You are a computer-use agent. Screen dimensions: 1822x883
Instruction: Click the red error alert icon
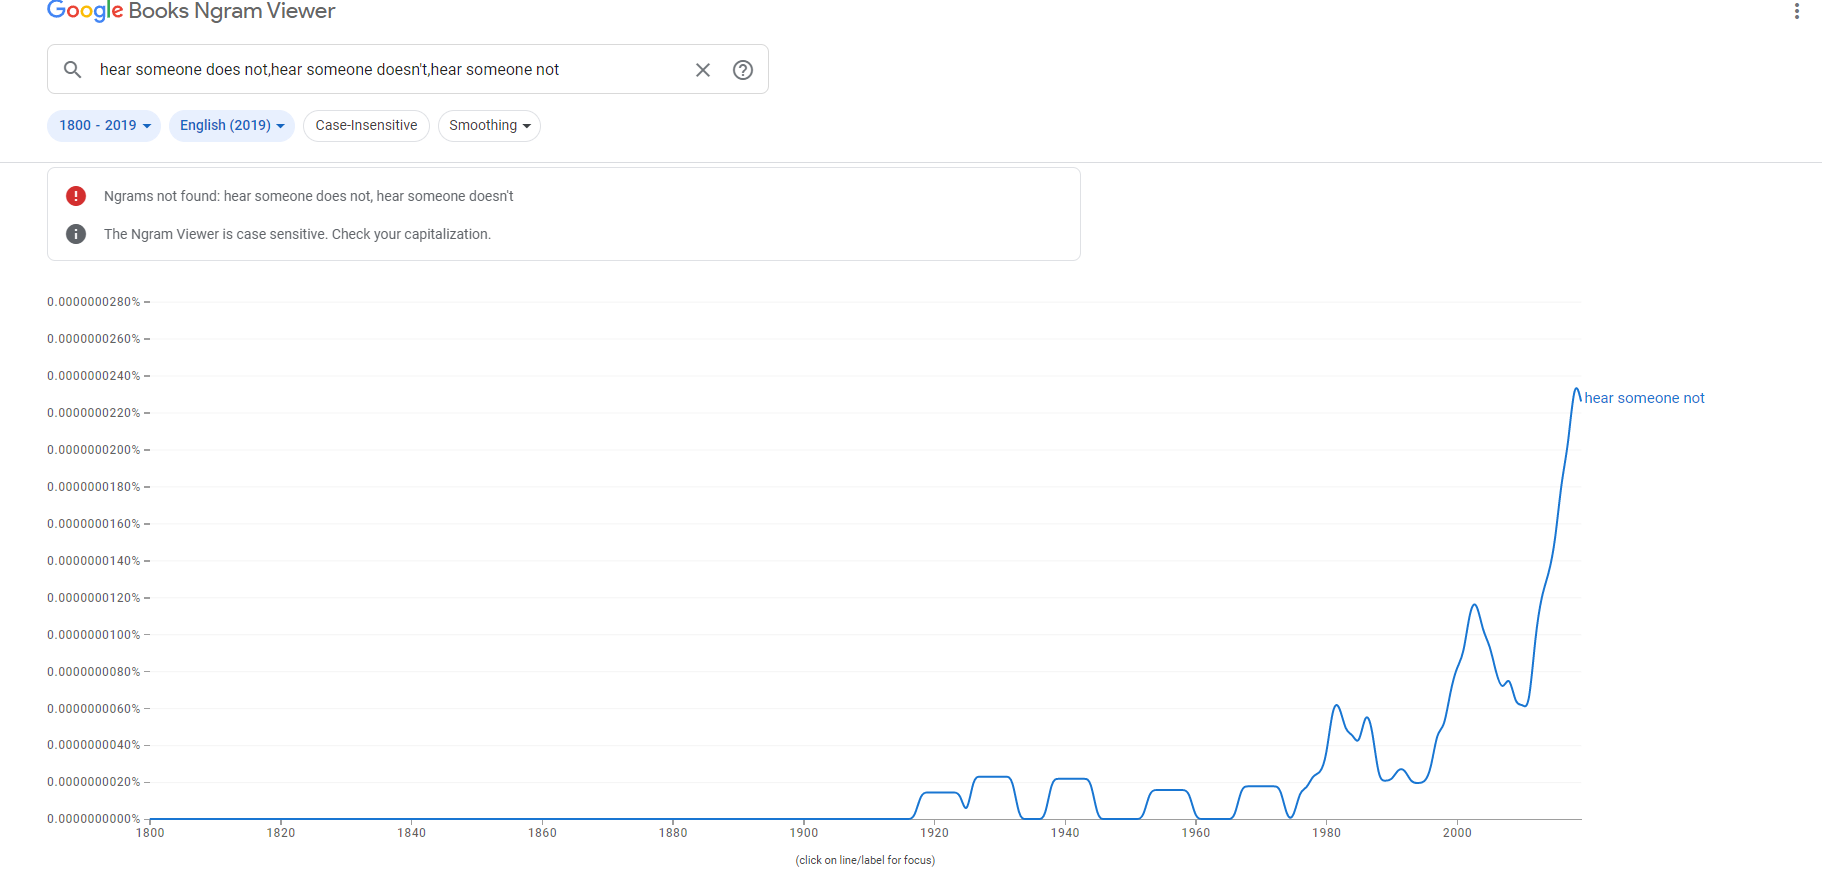point(76,196)
